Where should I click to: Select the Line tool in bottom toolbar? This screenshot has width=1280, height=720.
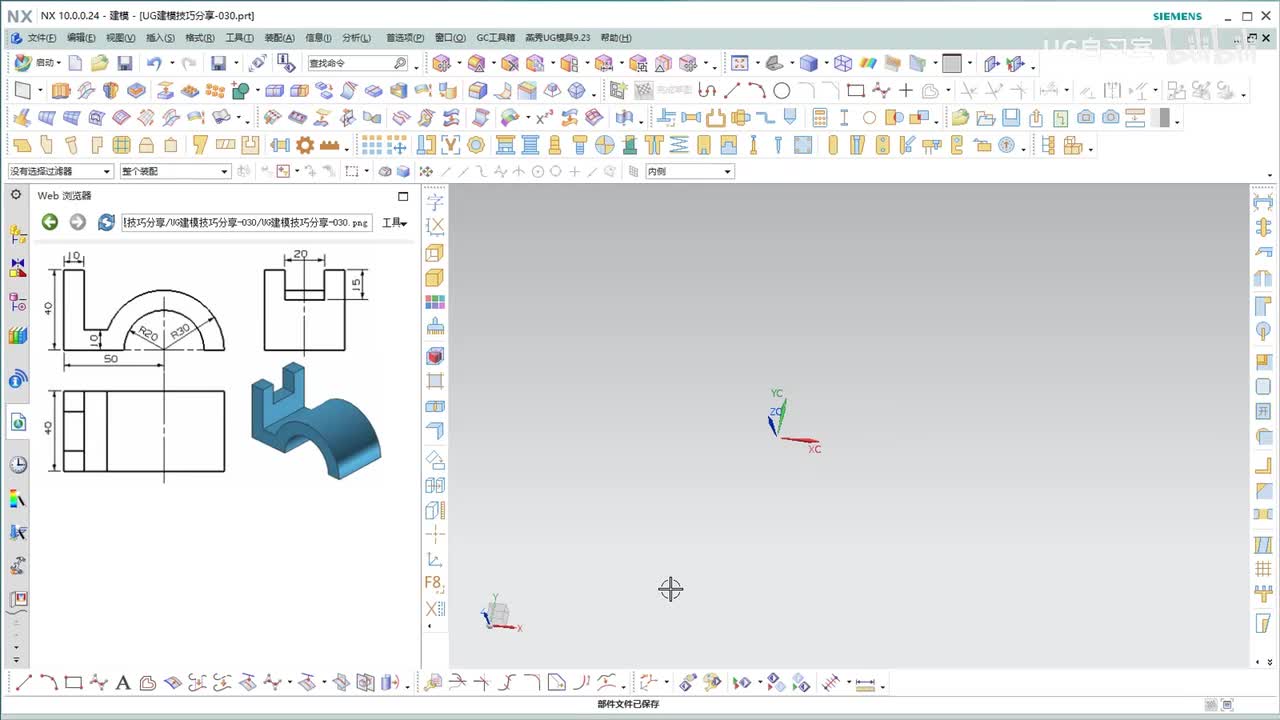tap(24, 684)
